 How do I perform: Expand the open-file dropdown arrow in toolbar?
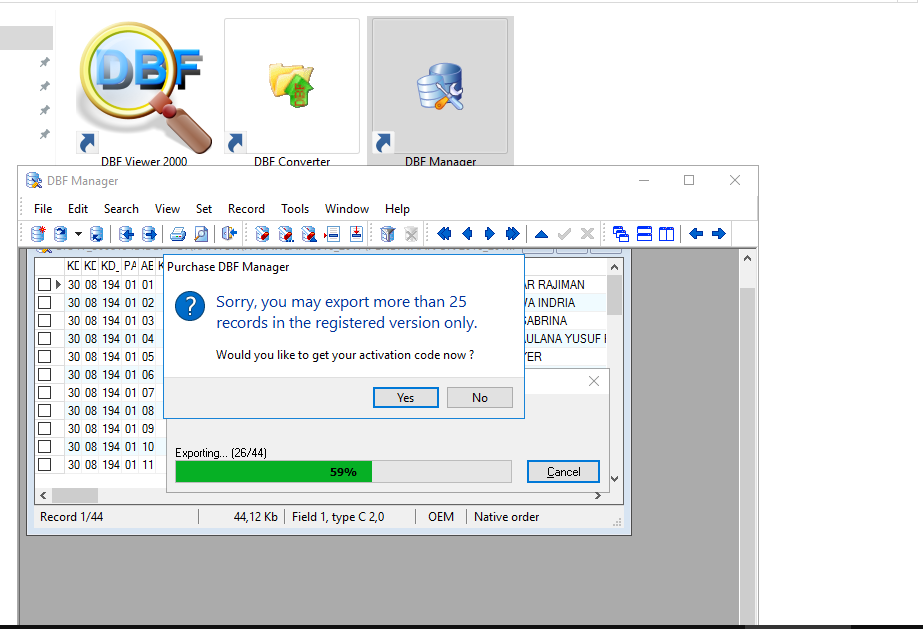point(78,234)
